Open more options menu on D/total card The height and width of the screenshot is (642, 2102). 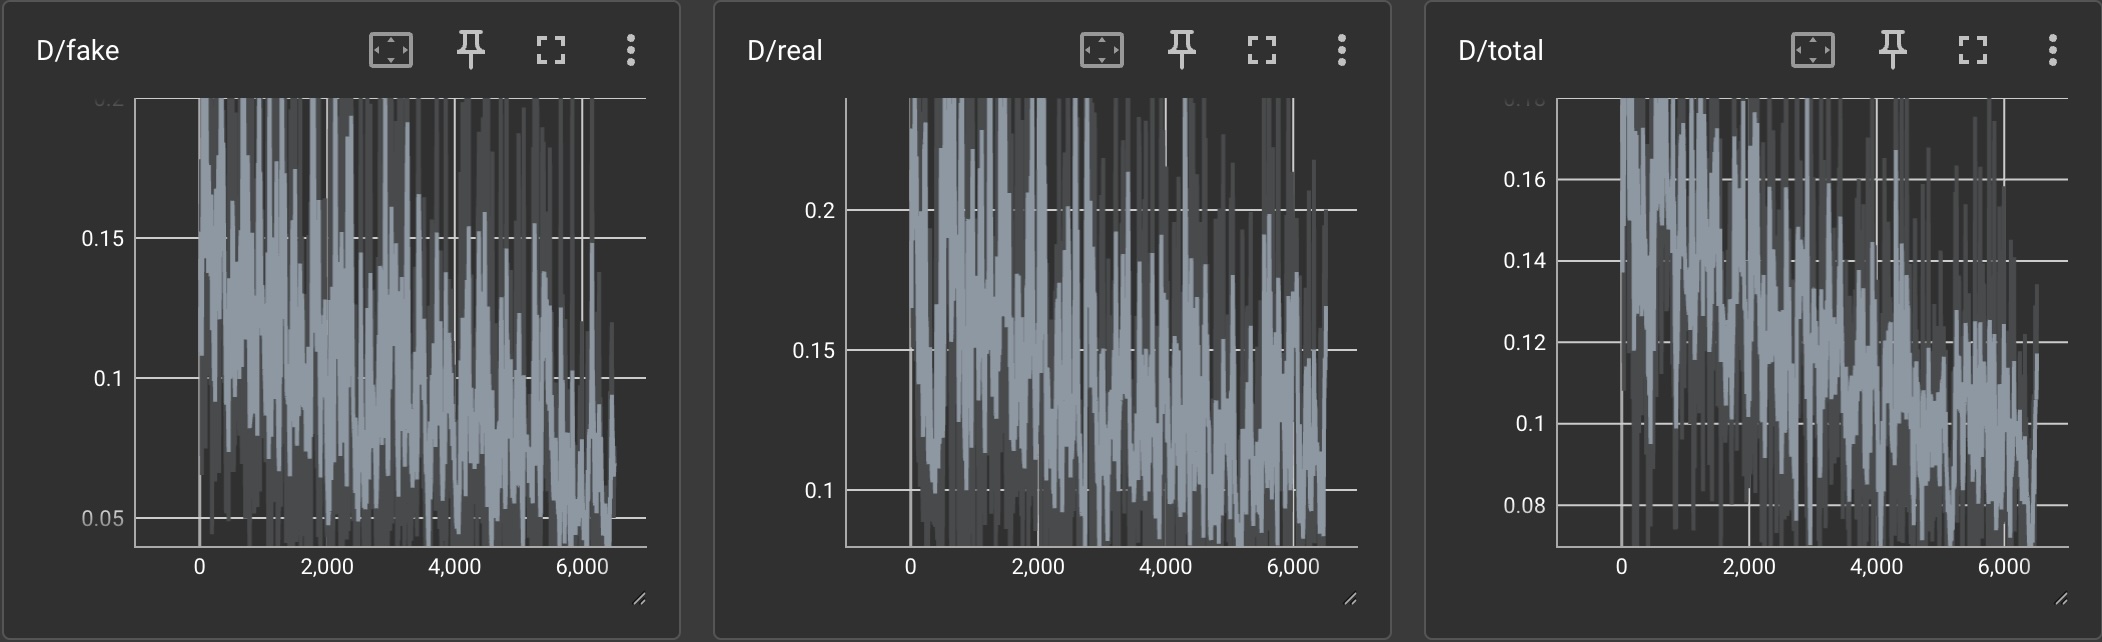click(2053, 50)
